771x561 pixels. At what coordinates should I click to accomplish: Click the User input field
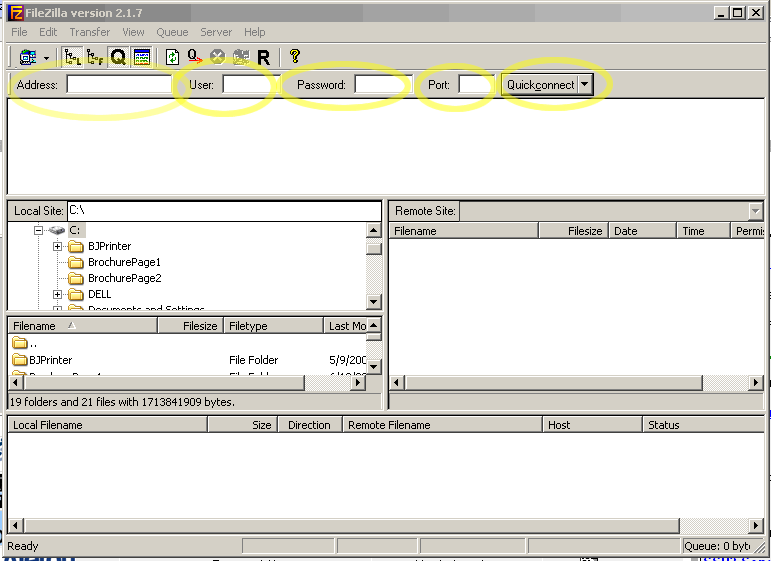tap(251, 85)
